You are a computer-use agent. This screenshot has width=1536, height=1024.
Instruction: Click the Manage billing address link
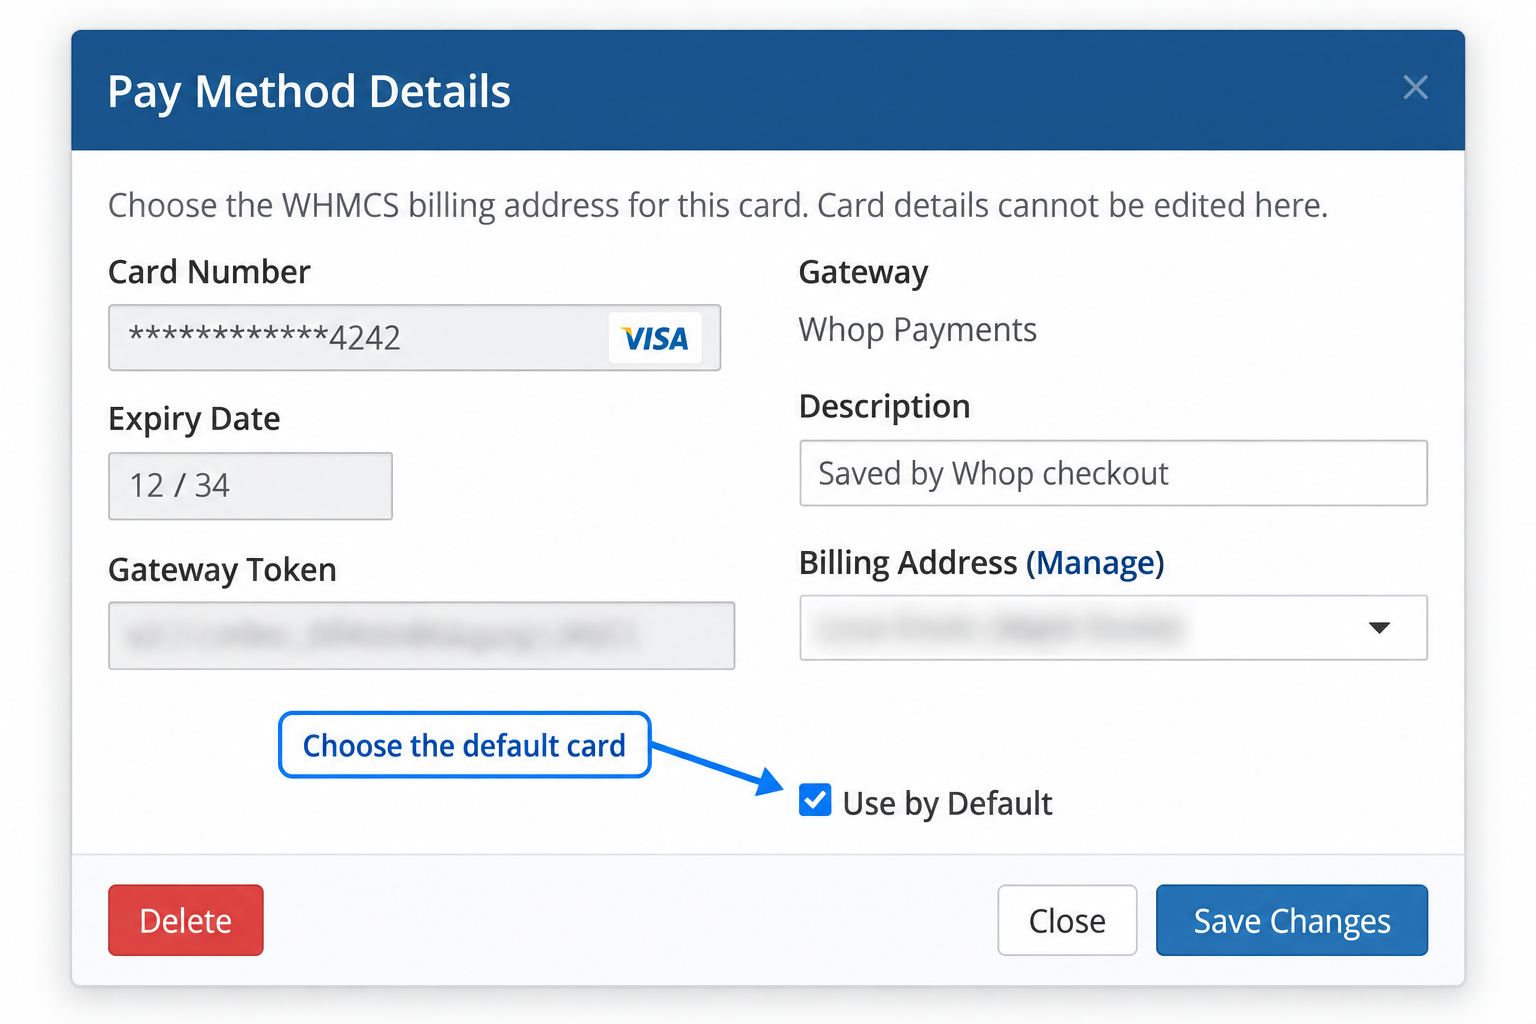pyautogui.click(x=1095, y=563)
